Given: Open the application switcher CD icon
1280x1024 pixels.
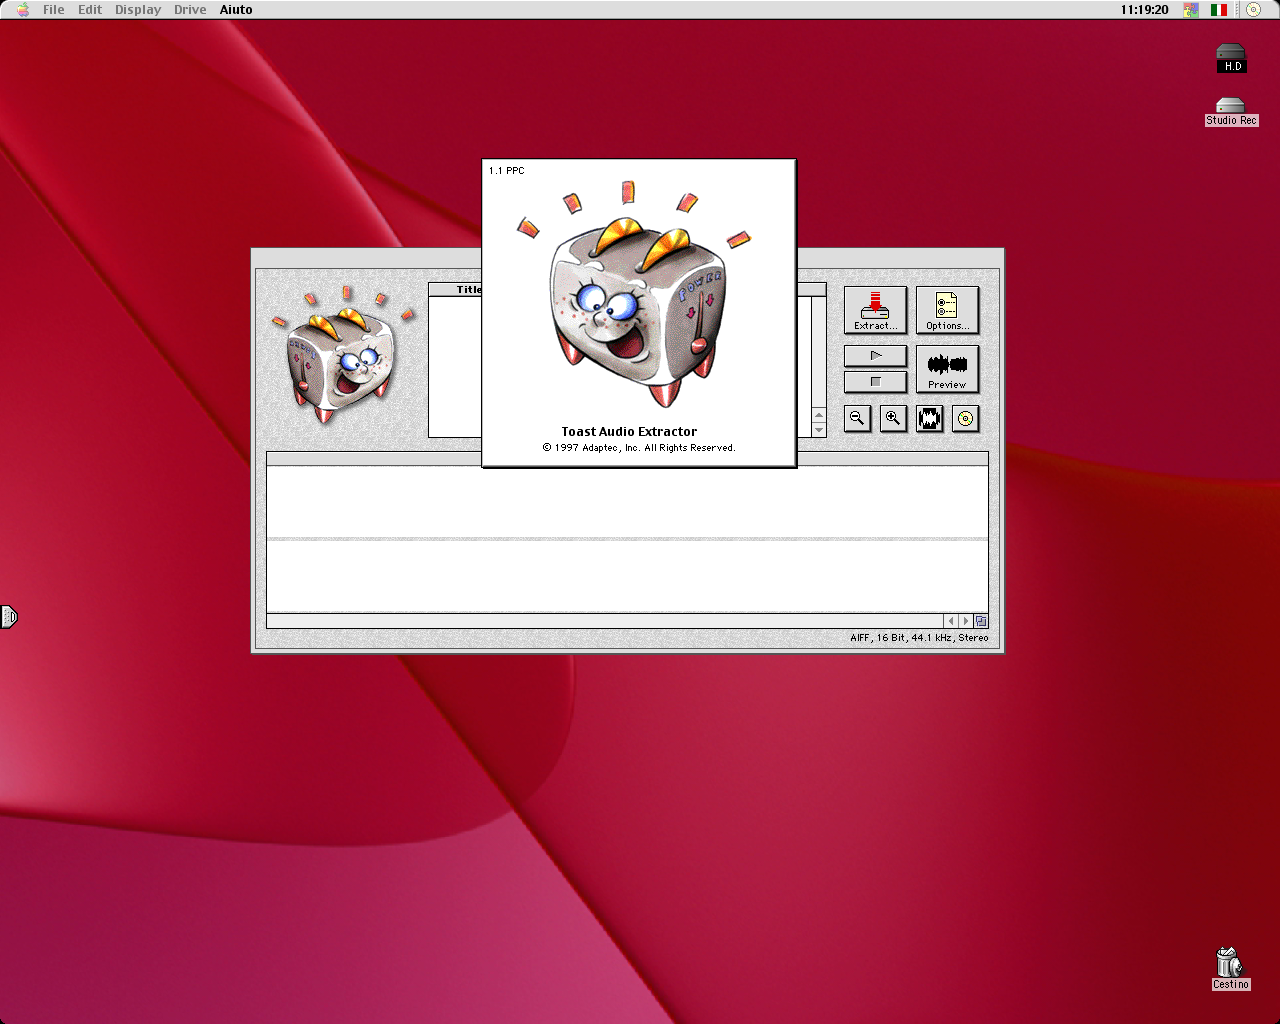Looking at the screenshot, I should (1253, 10).
